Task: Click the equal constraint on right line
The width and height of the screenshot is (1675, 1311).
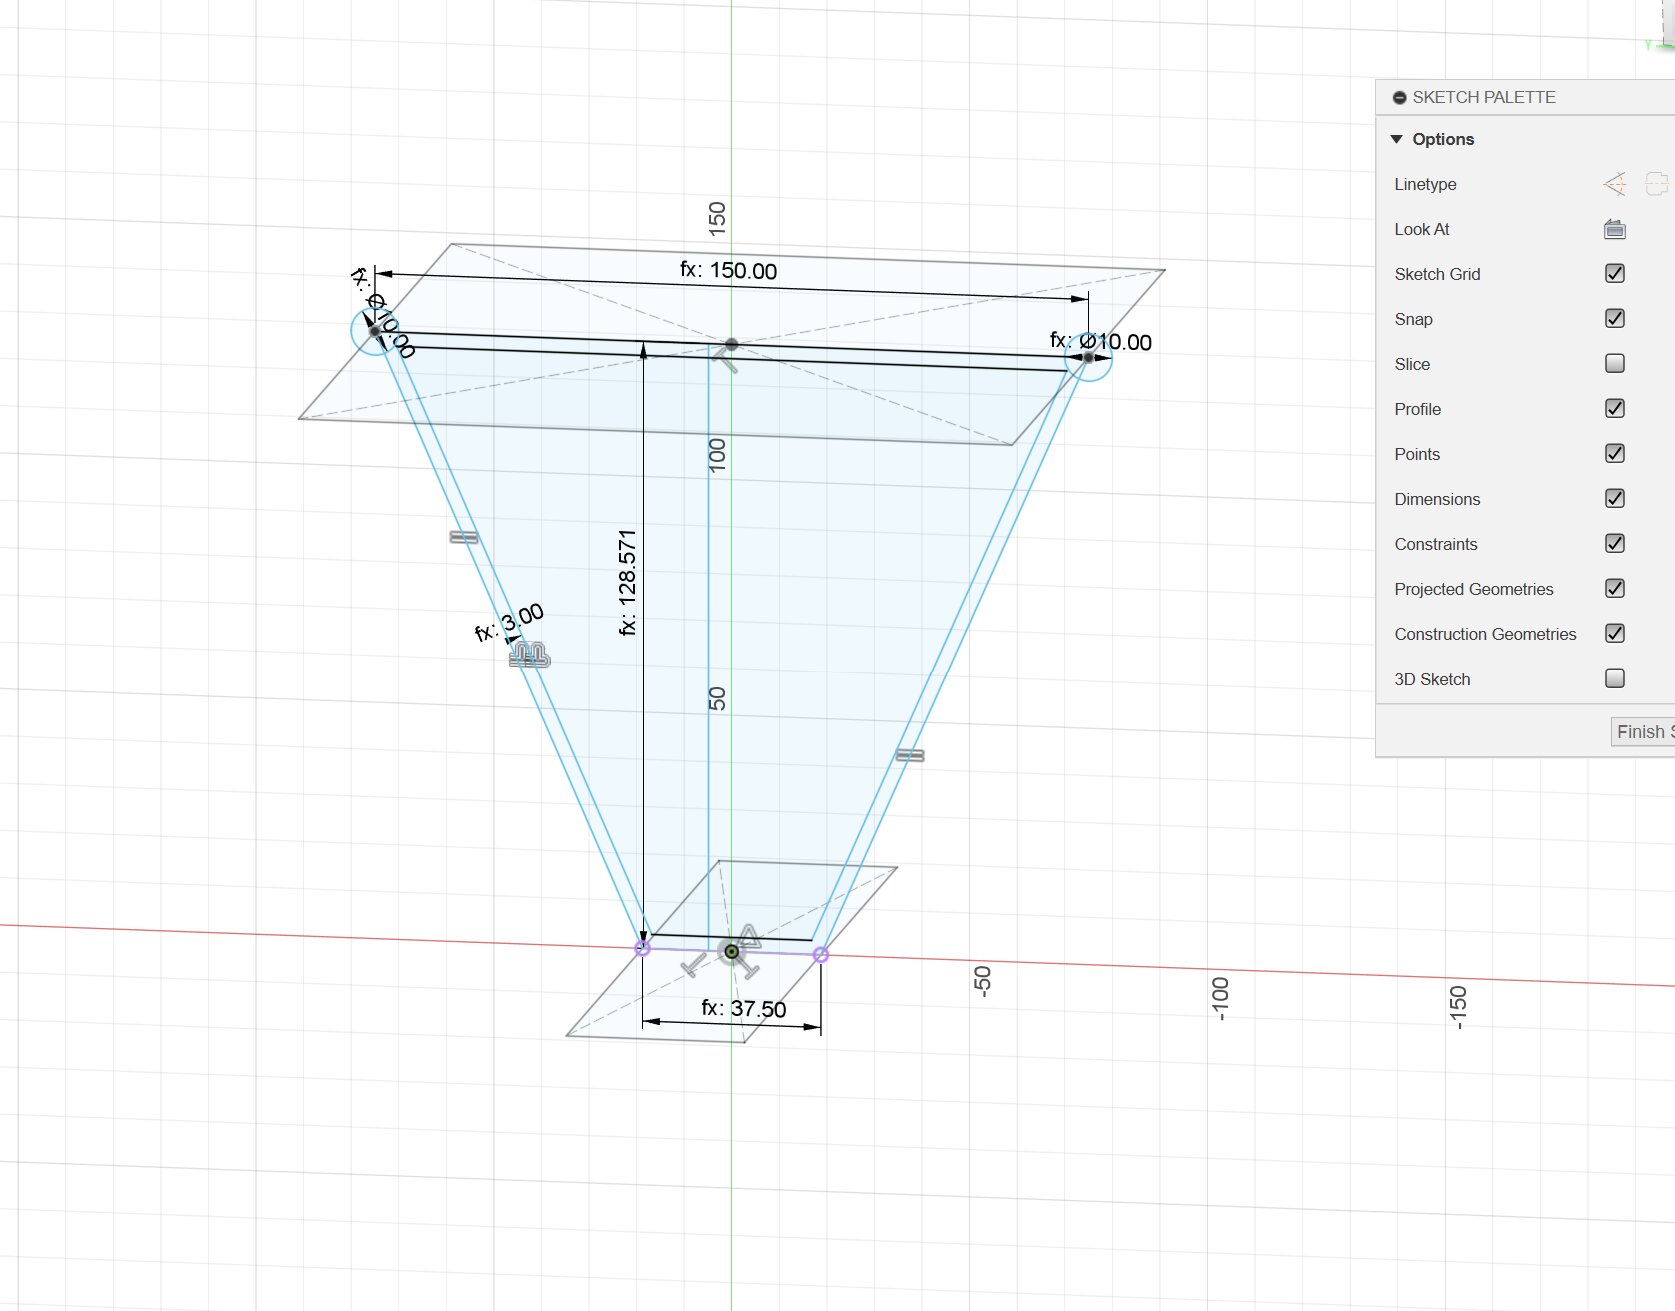Action: tap(910, 755)
